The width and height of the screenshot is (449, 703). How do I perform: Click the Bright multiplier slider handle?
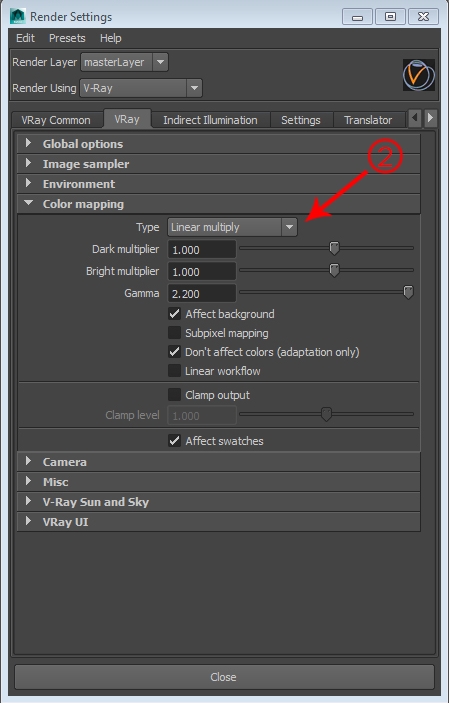(334, 270)
